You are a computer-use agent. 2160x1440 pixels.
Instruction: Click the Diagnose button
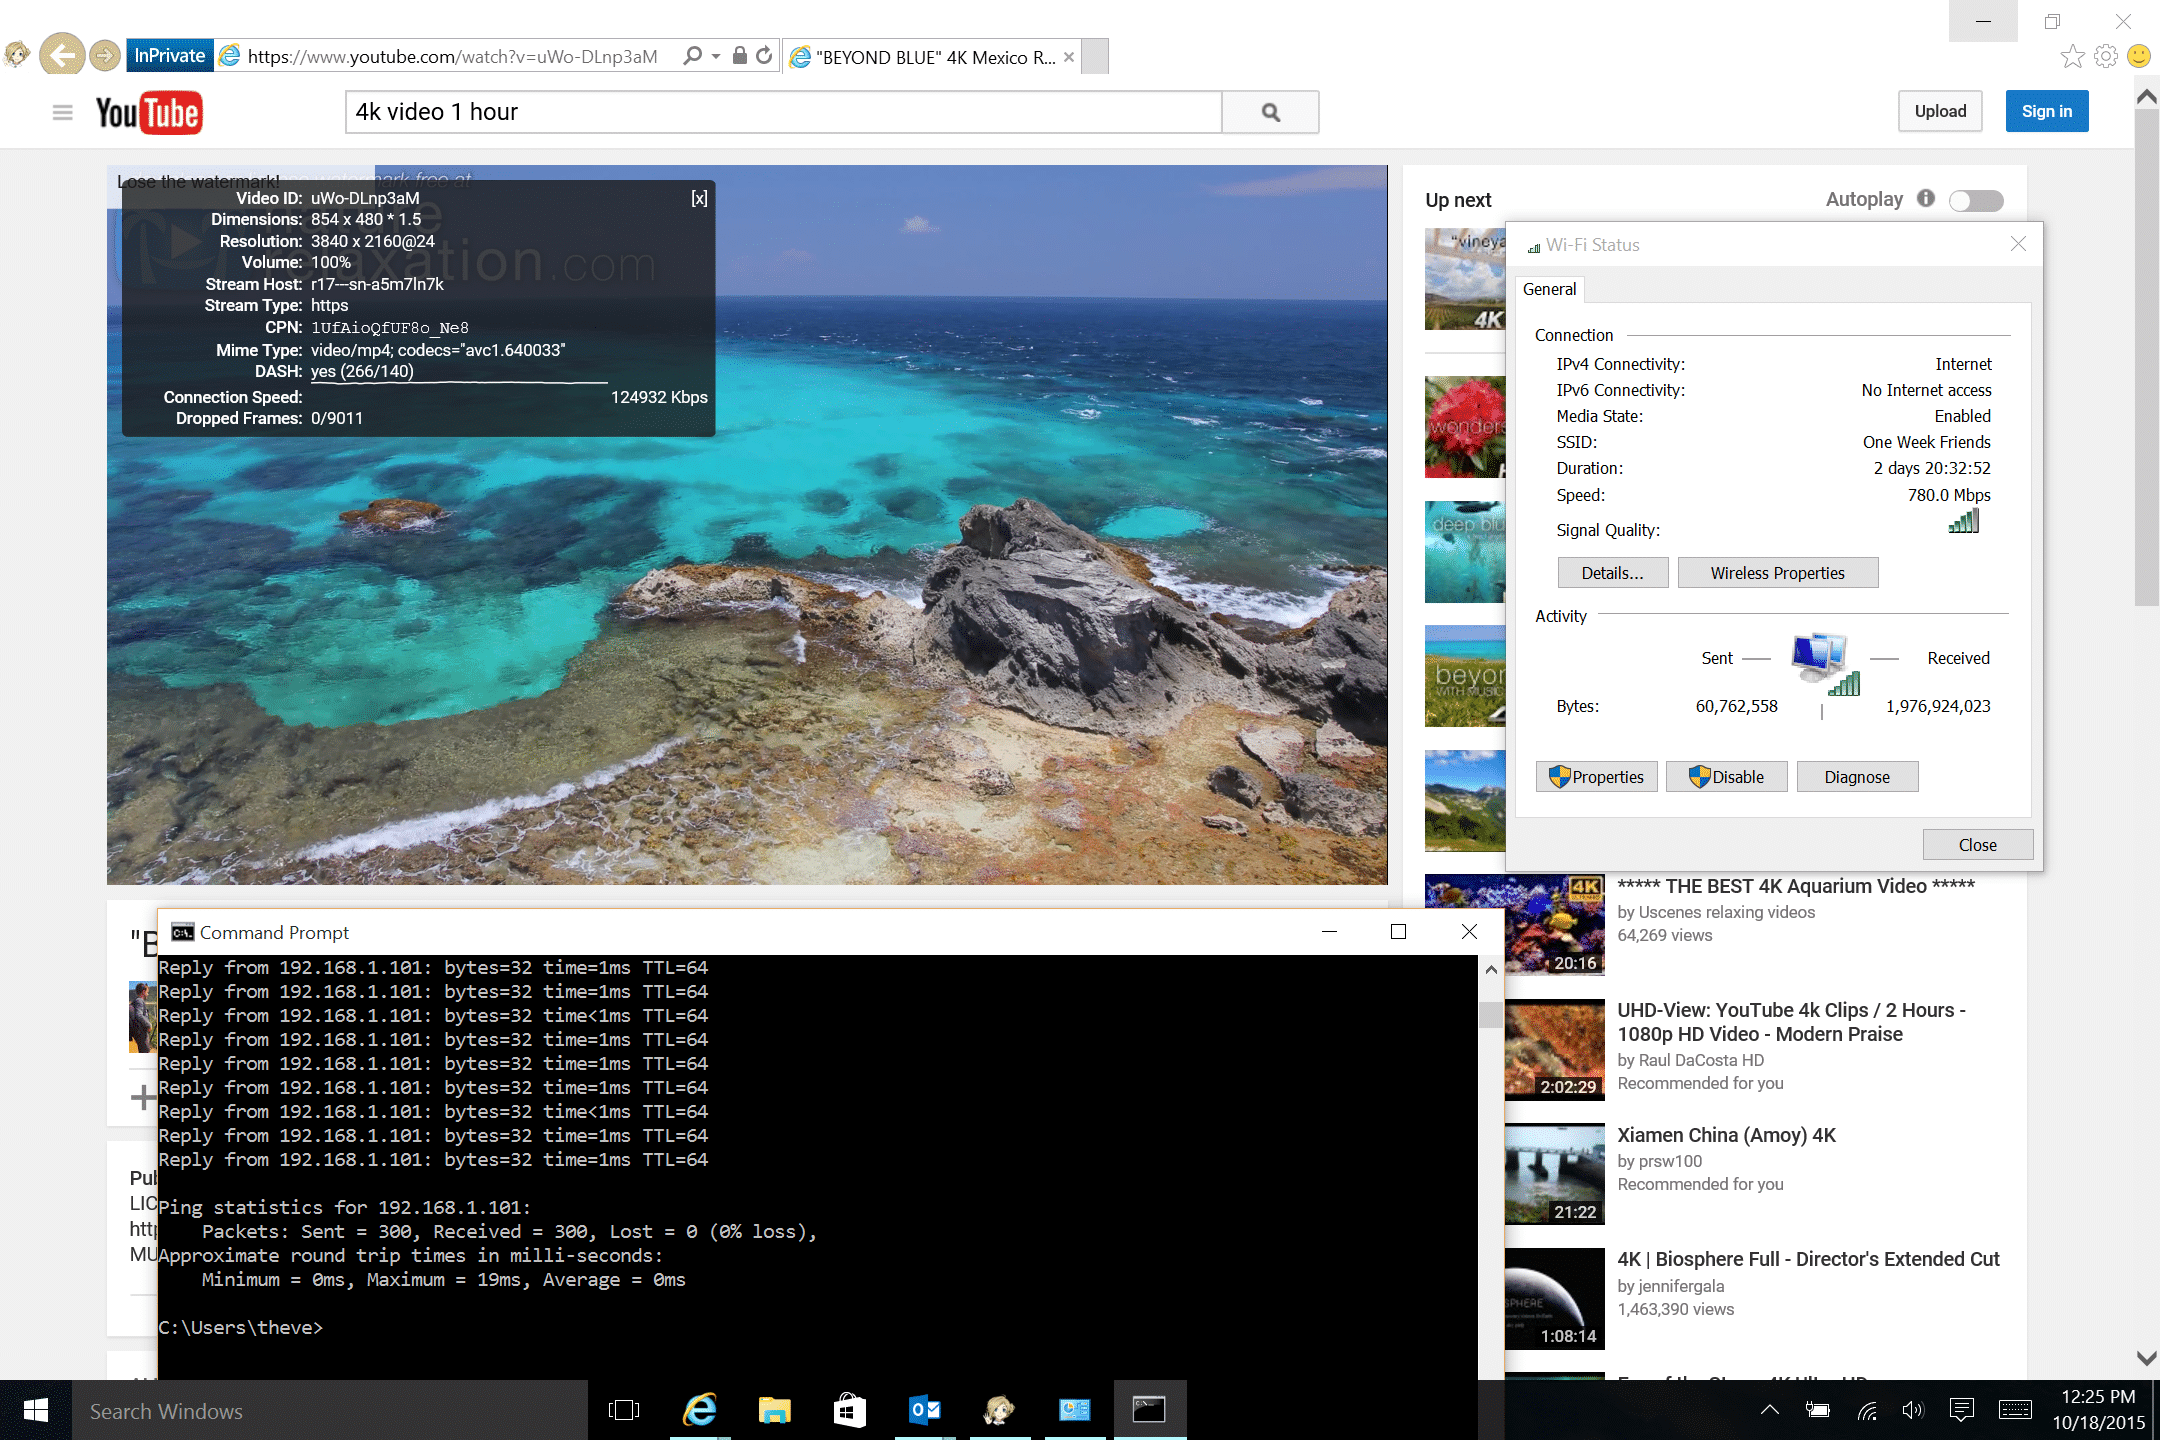pos(1857,777)
